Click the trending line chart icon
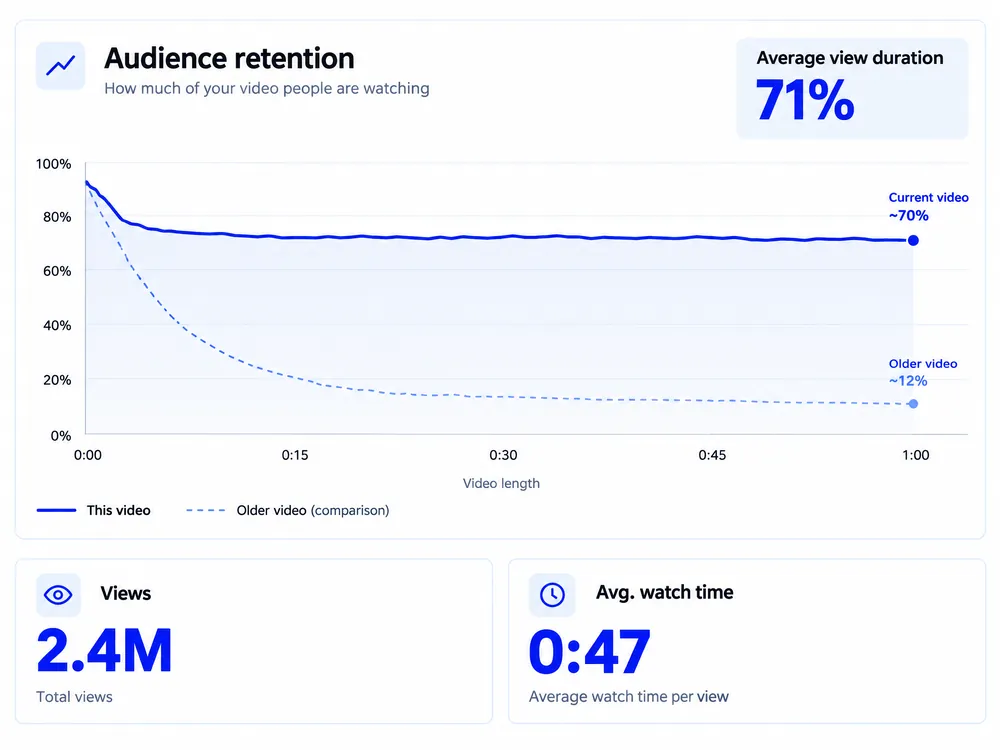This screenshot has height=750, width=1000. [x=61, y=66]
